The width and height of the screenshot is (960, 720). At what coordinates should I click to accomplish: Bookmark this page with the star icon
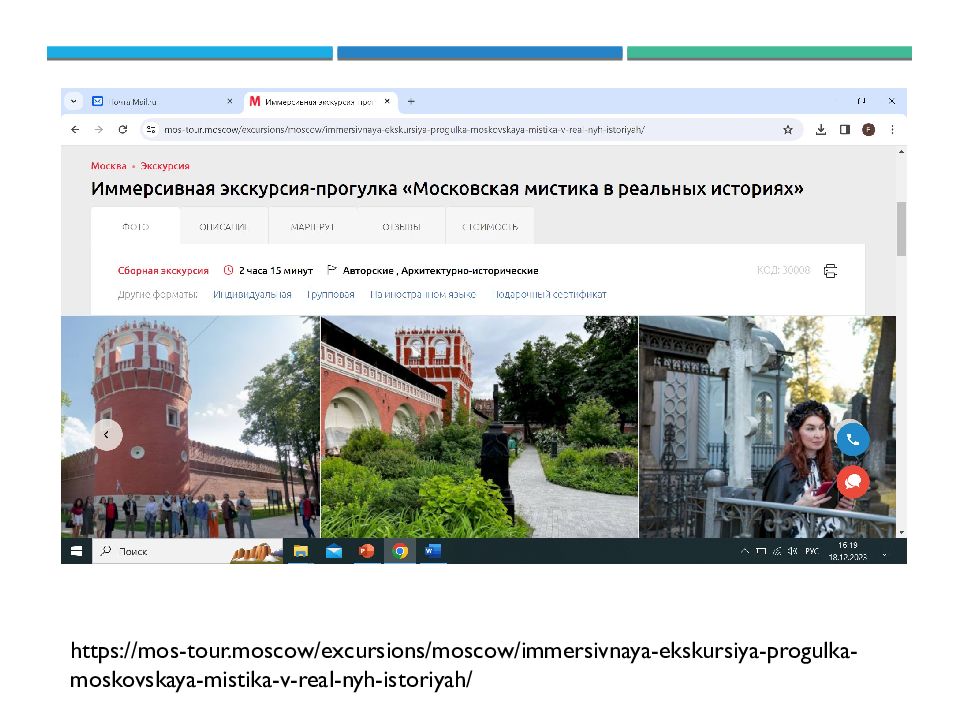(x=788, y=129)
